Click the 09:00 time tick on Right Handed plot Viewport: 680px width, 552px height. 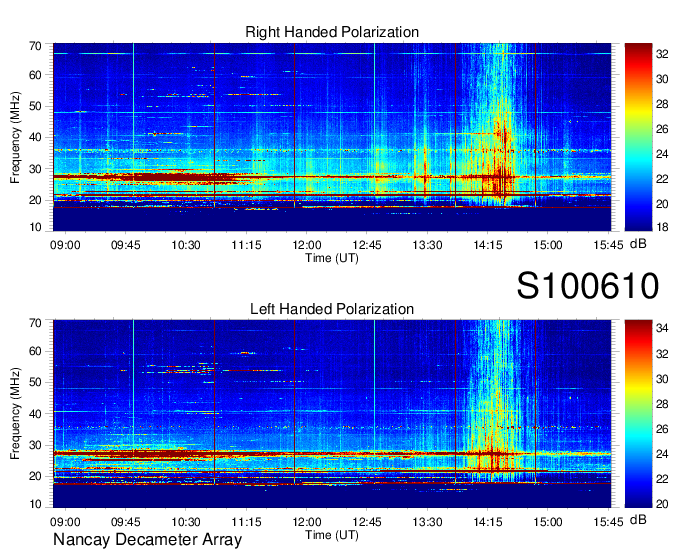pos(65,245)
